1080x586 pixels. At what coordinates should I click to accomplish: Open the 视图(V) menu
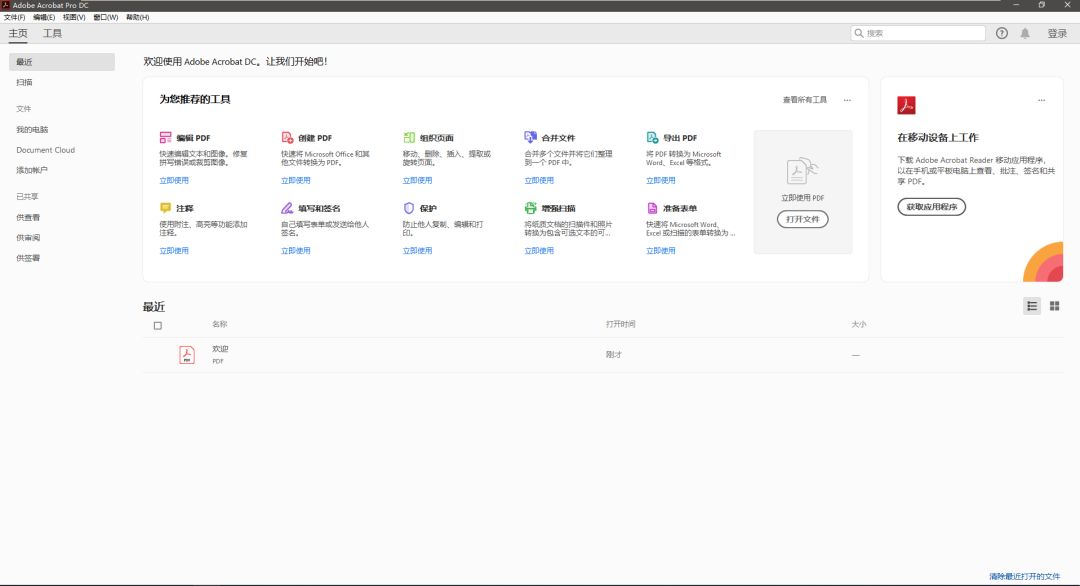tap(74, 17)
